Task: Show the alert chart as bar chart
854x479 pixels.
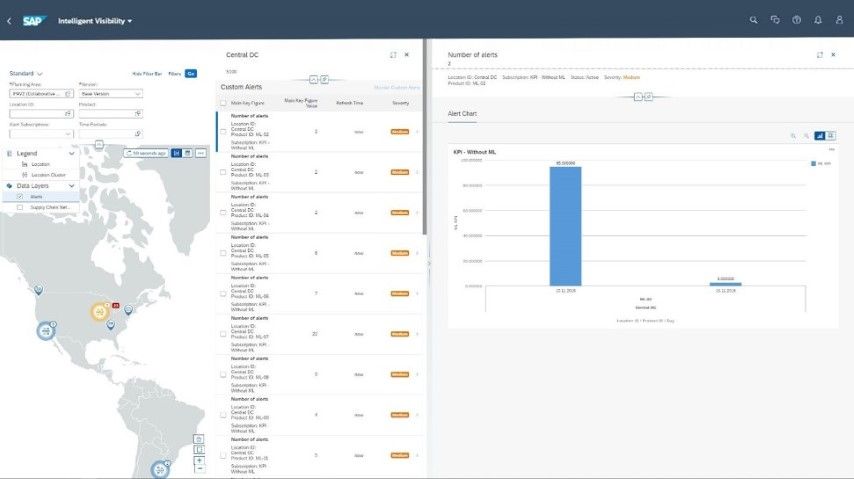Action: coord(820,136)
